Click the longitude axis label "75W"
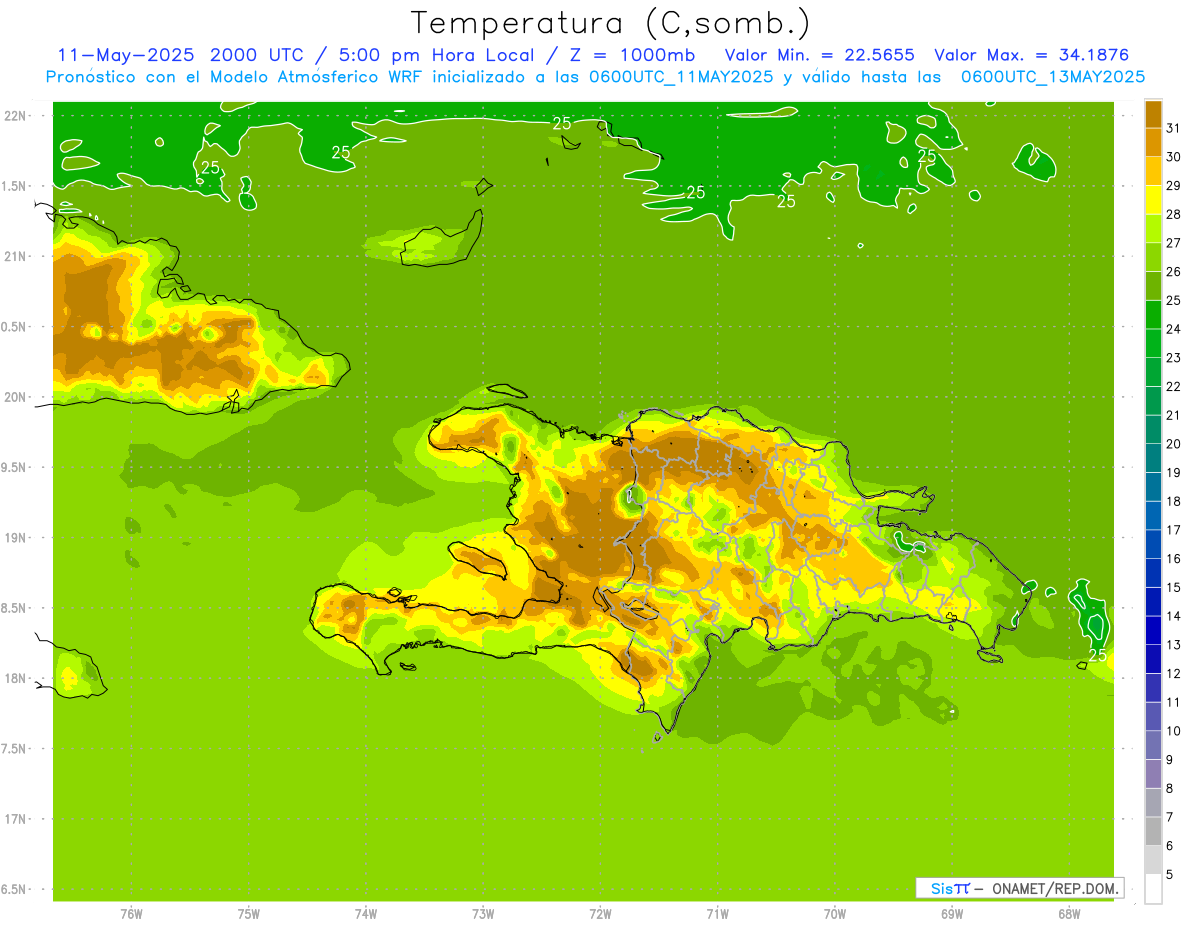 (248, 914)
